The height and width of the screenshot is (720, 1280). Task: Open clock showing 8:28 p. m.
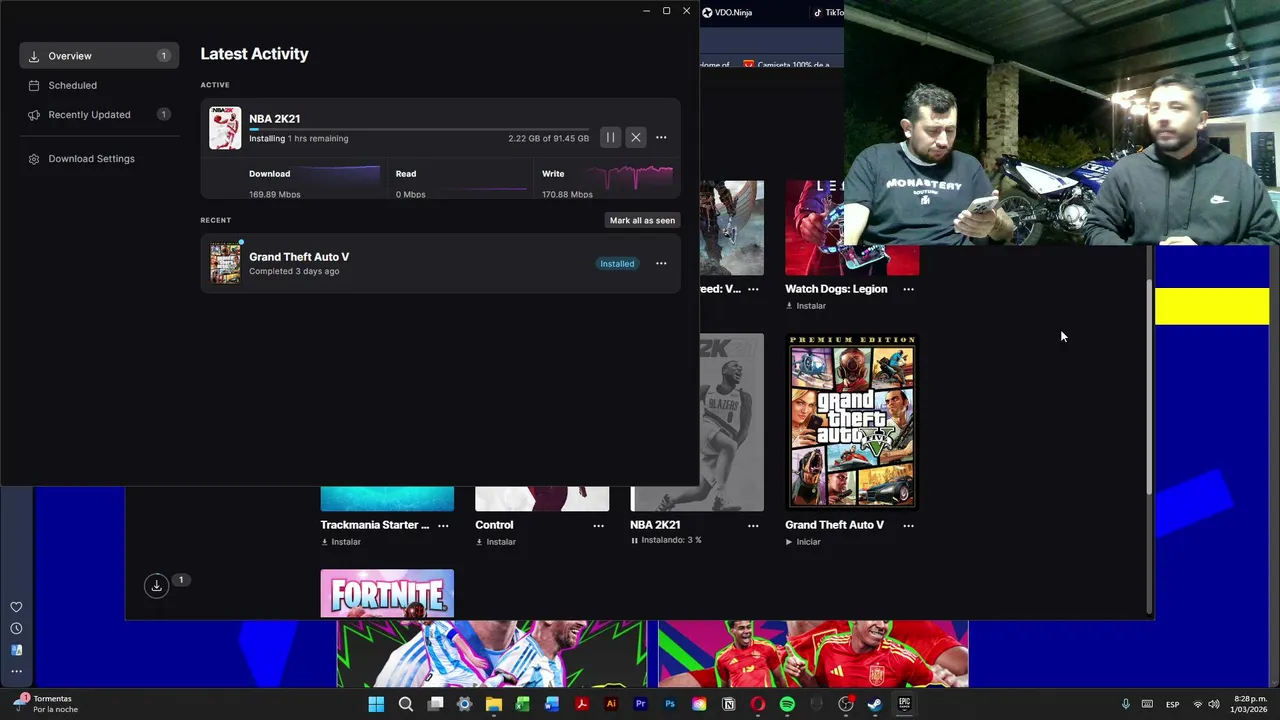pos(1250,704)
